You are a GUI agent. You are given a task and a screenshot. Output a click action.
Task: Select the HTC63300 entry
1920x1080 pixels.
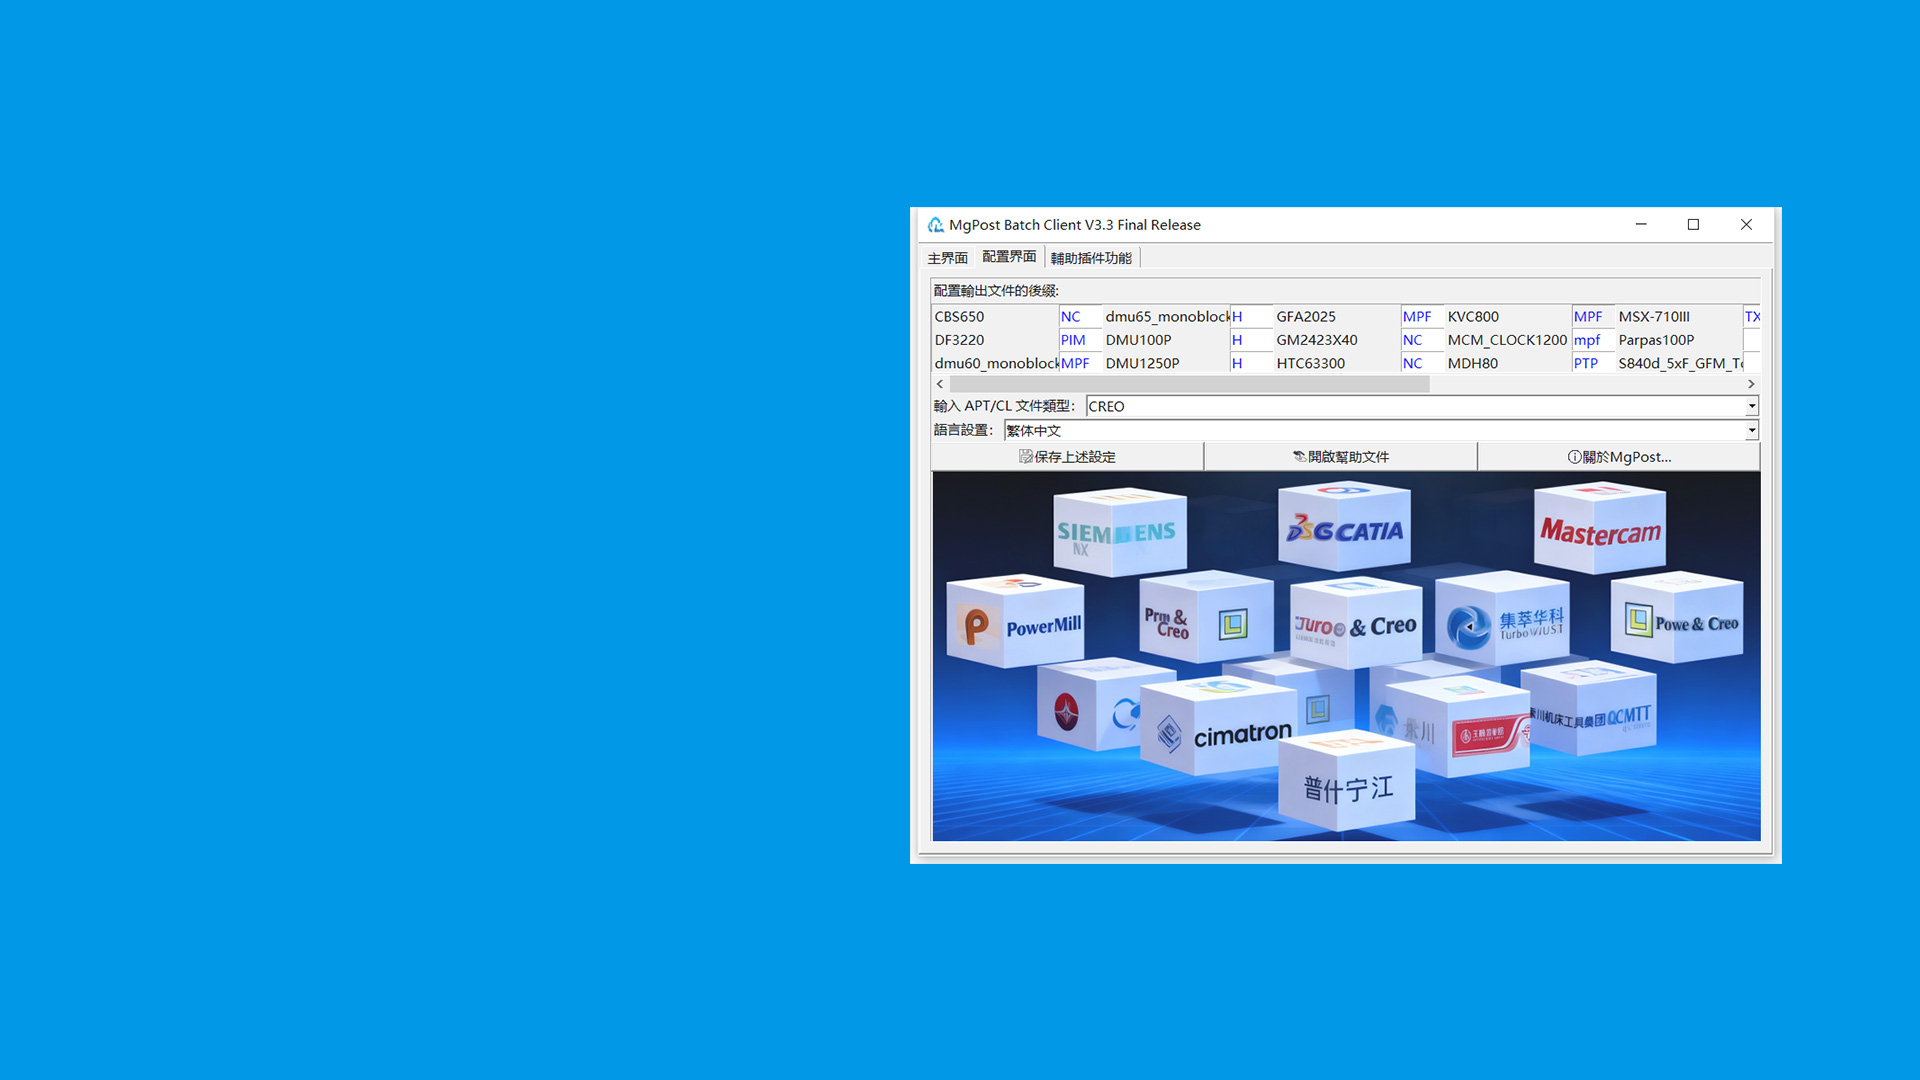1337,363
